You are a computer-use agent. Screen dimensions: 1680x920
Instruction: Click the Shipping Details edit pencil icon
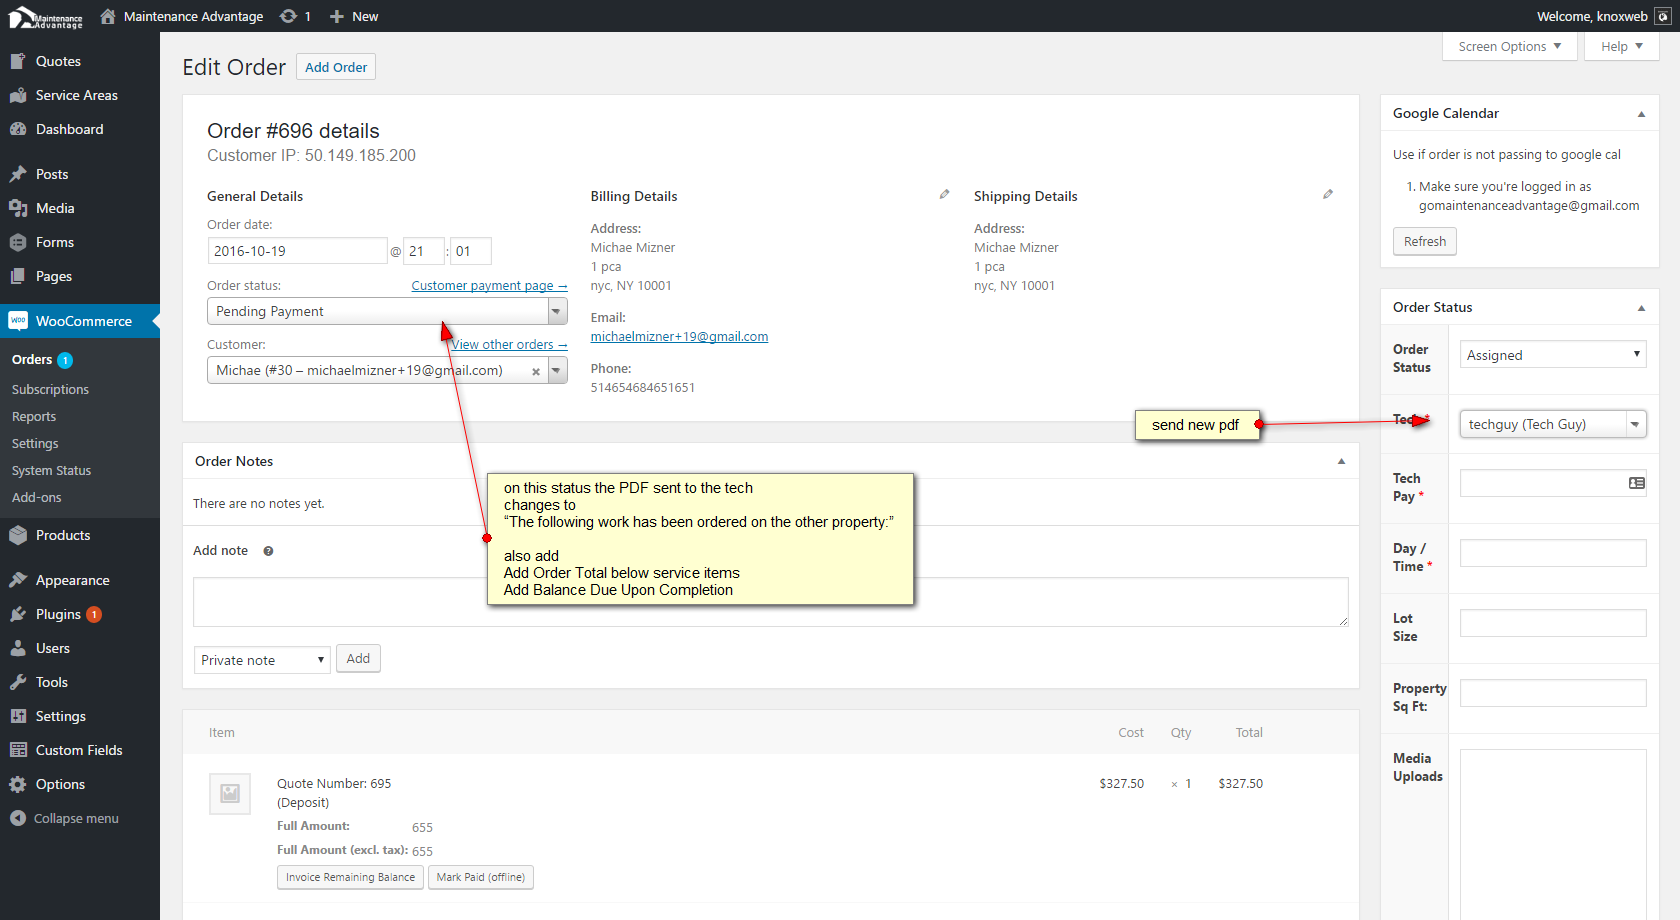coord(1327,195)
